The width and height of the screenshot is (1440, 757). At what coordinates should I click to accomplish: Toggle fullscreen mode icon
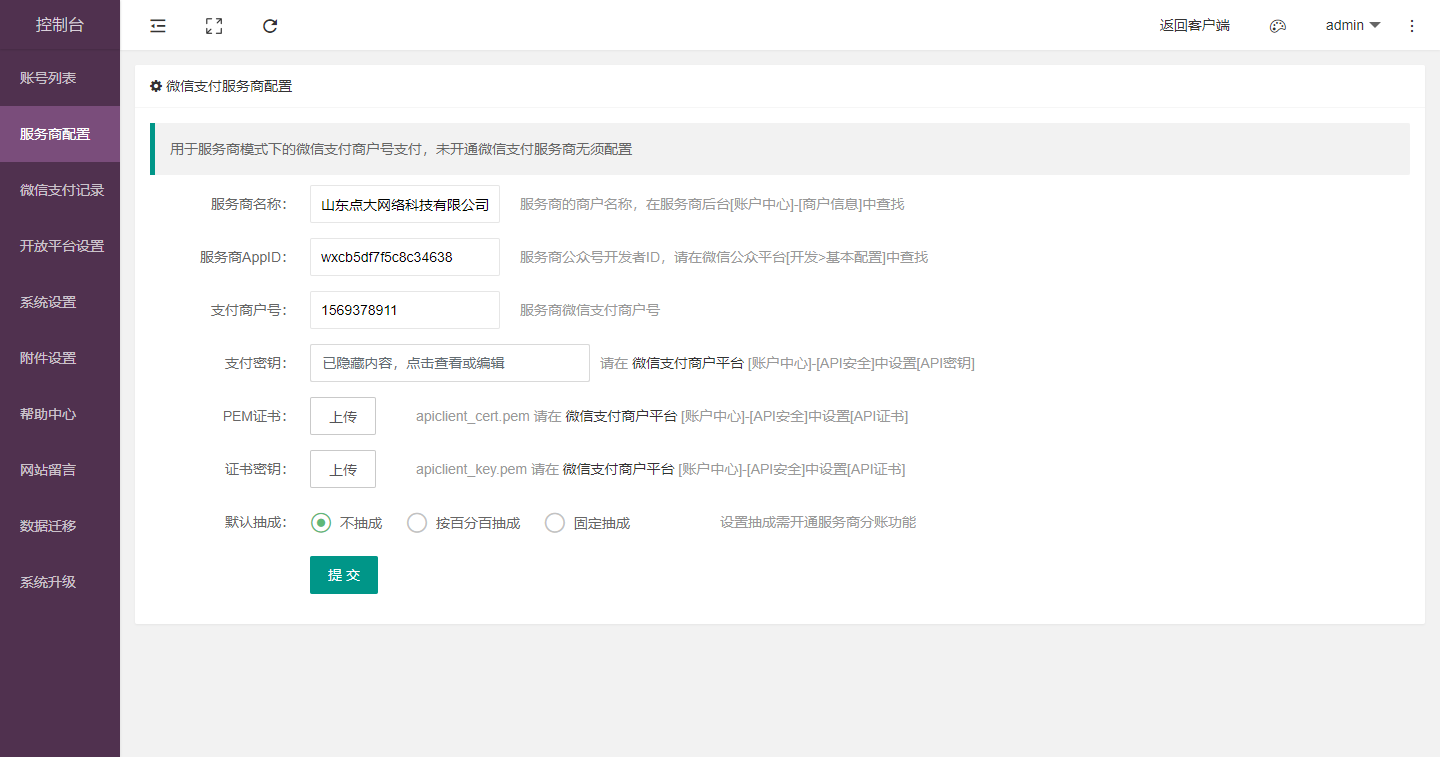214,26
